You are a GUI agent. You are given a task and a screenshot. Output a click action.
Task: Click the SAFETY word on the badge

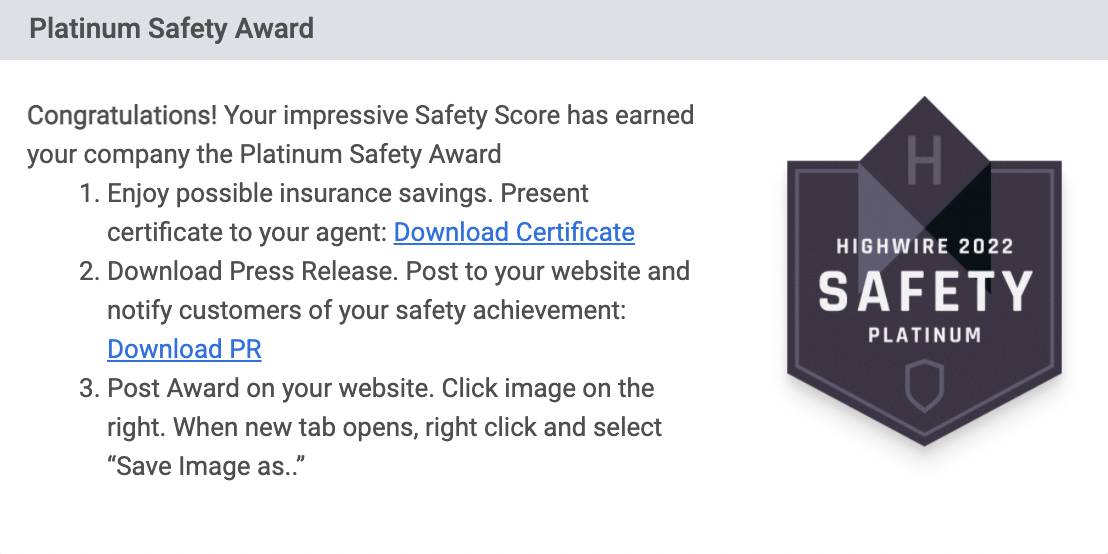coord(925,292)
